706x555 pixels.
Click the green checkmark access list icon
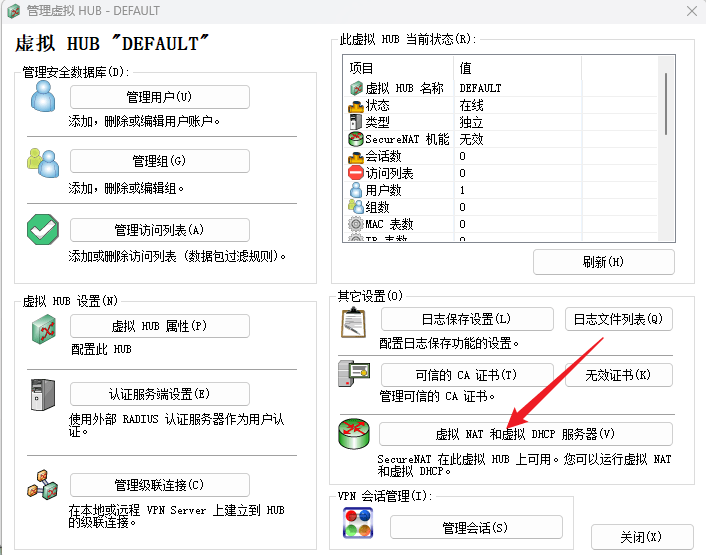[43, 229]
